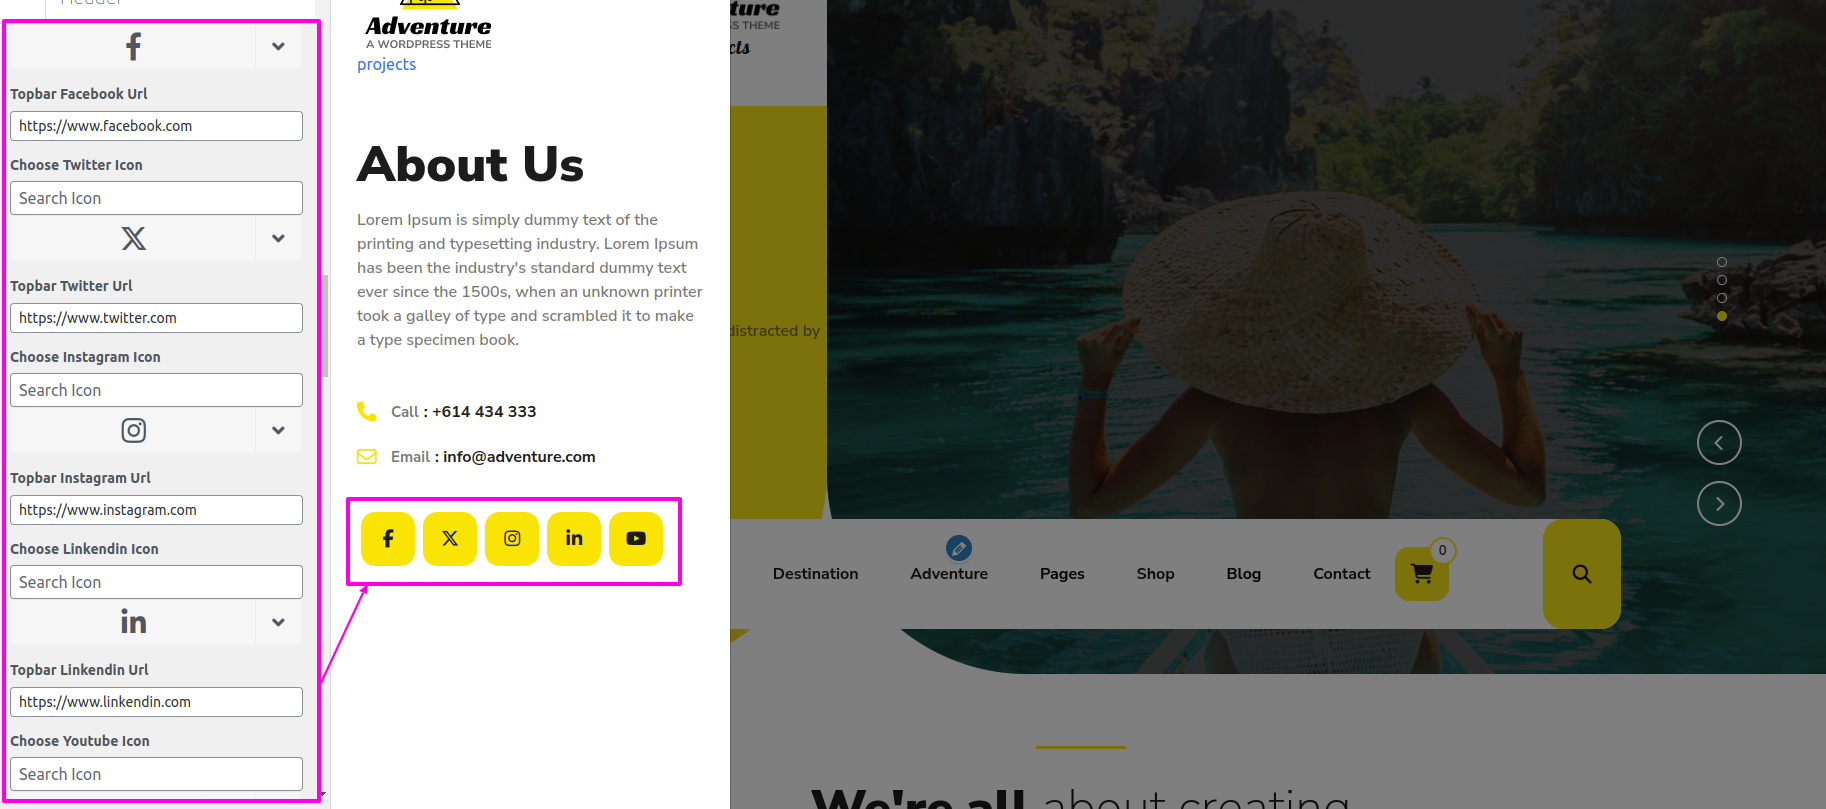Follow the projects link
The height and width of the screenshot is (809, 1826).
386,64
